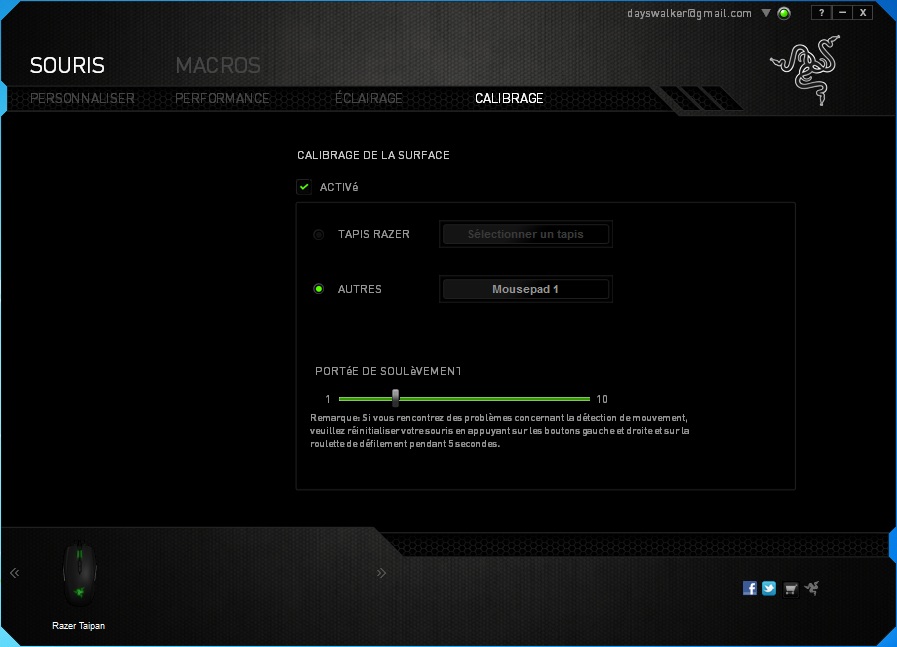This screenshot has width=897, height=647.
Task: Minimize the Razer Synapse window
Action: pos(842,13)
